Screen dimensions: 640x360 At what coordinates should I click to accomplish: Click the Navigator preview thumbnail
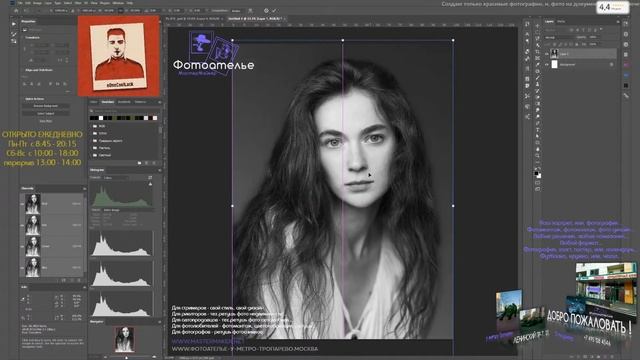pyautogui.click(x=124, y=339)
